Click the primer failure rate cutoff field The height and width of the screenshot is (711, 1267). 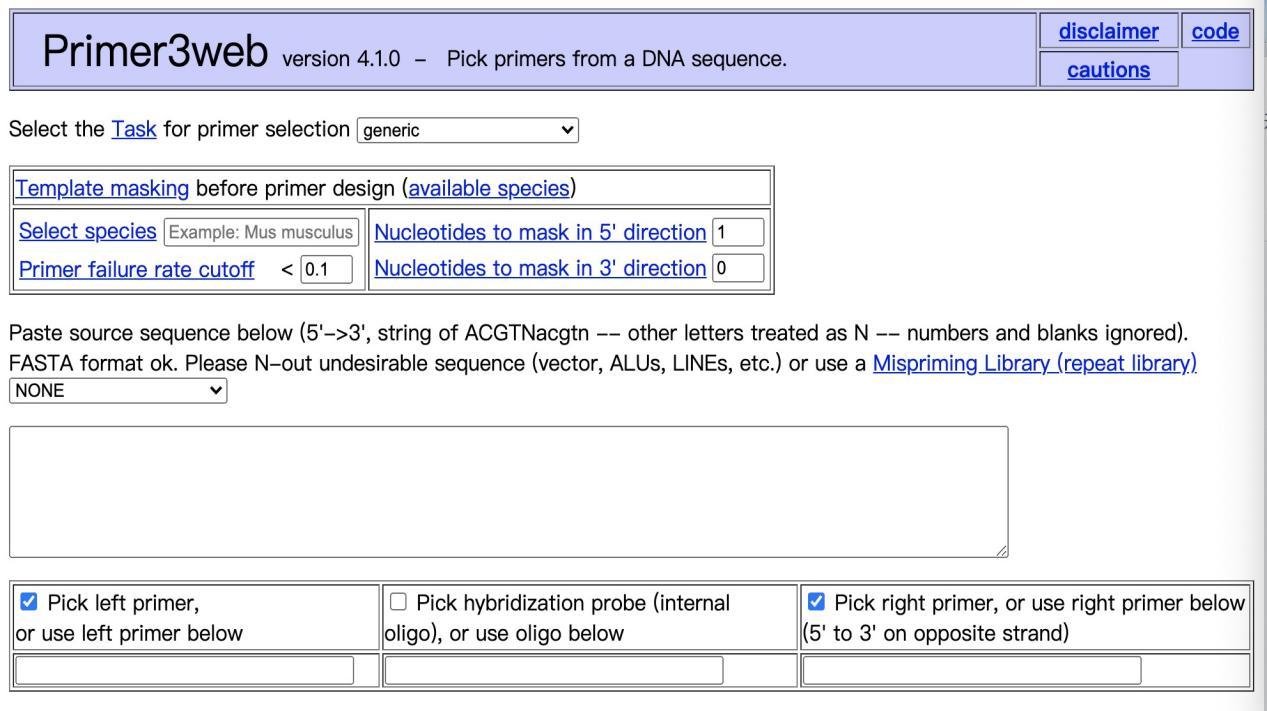pyautogui.click(x=329, y=269)
